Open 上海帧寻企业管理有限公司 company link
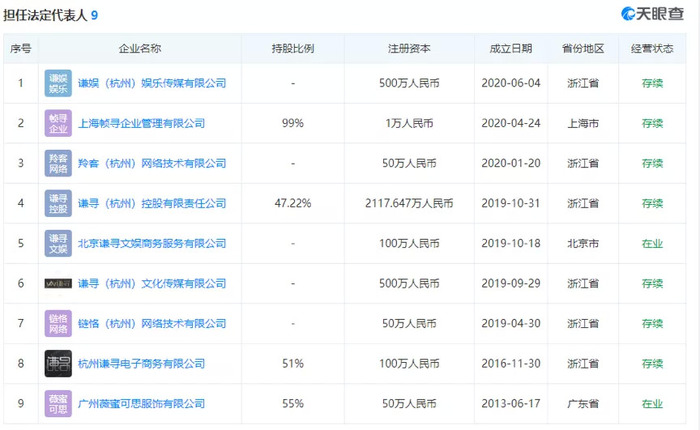This screenshot has height=430, width=700. 142,123
